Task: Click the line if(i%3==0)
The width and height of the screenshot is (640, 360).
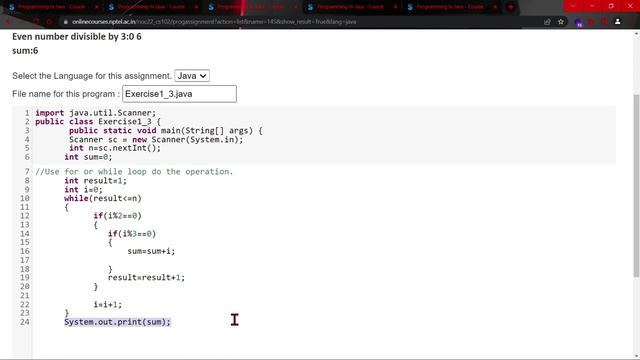Action: (x=132, y=234)
